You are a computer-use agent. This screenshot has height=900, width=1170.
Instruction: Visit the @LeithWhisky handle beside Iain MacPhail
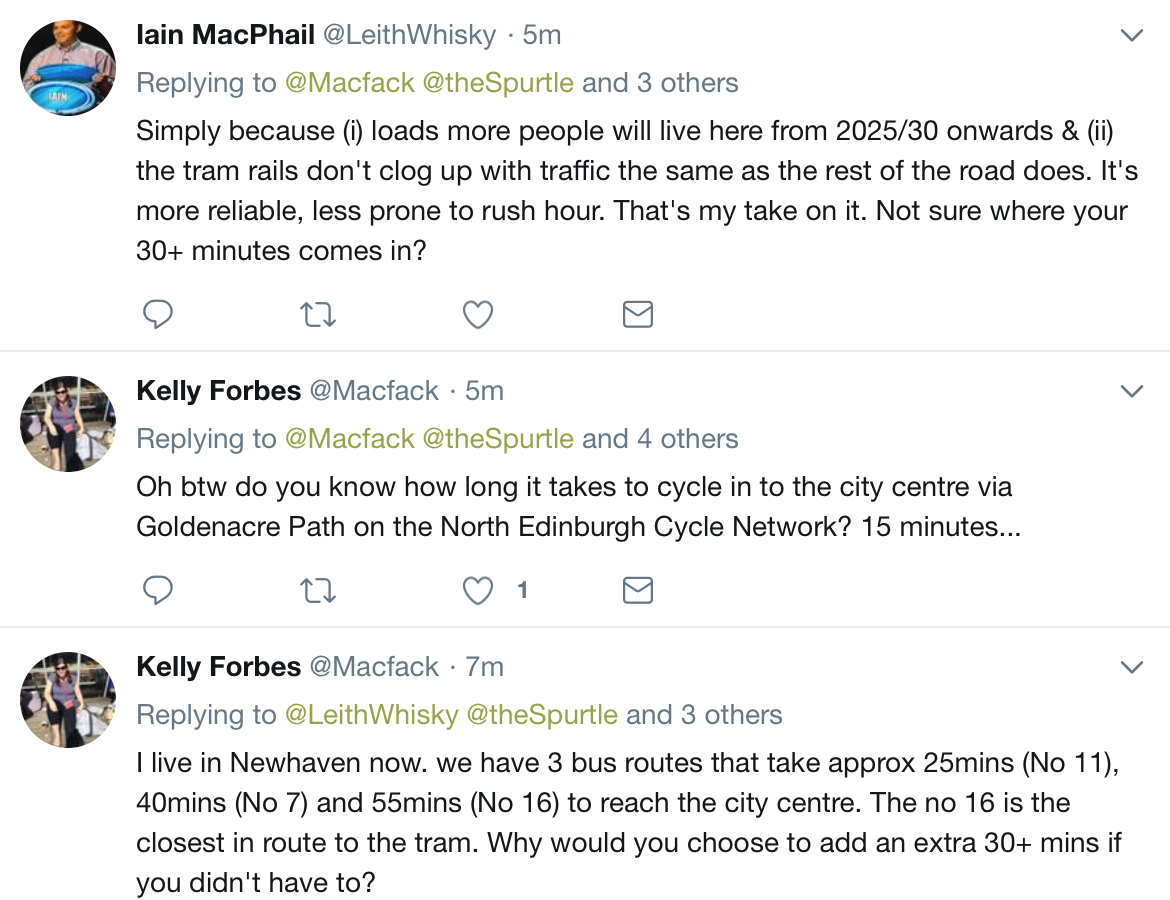(410, 35)
